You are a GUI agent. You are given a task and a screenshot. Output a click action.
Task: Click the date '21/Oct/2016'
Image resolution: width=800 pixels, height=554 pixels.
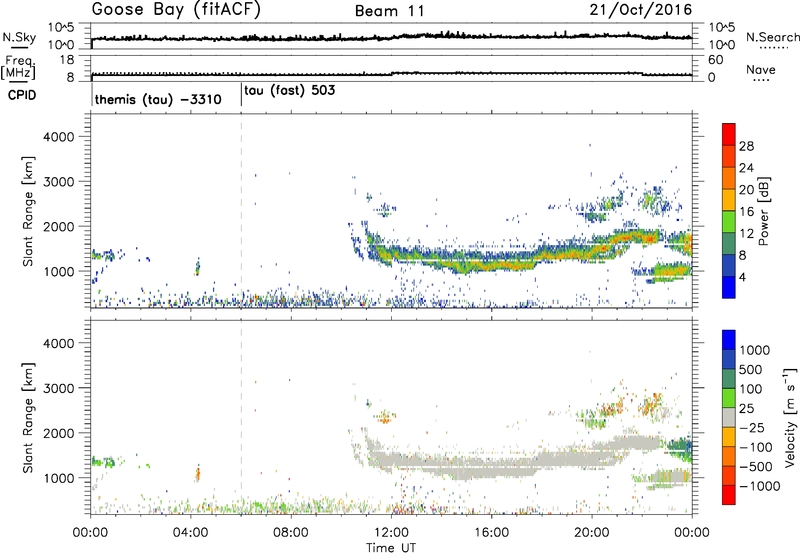pyautogui.click(x=641, y=10)
